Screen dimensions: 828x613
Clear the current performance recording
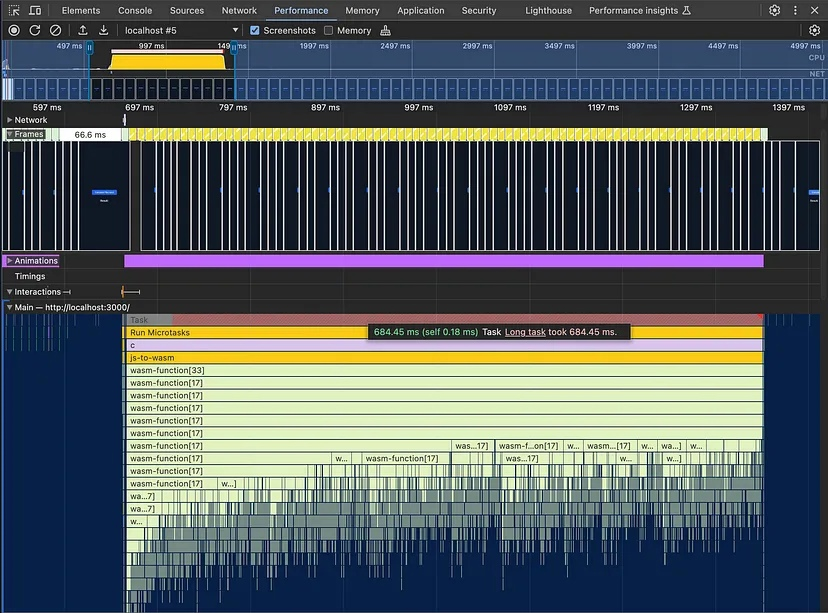click(56, 30)
